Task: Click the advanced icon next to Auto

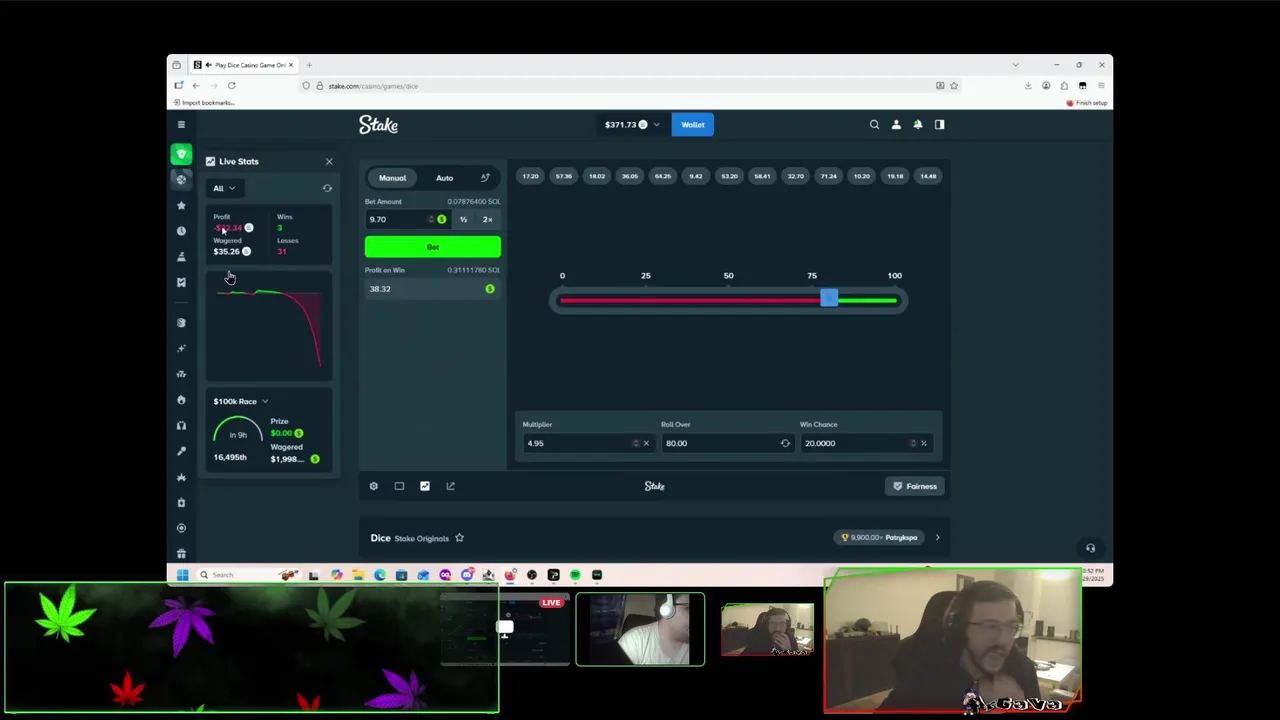Action: click(485, 178)
